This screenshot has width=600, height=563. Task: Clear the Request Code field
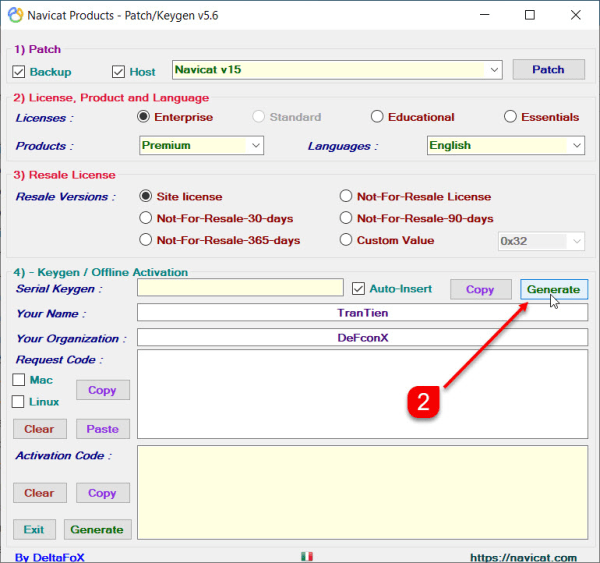click(x=40, y=429)
